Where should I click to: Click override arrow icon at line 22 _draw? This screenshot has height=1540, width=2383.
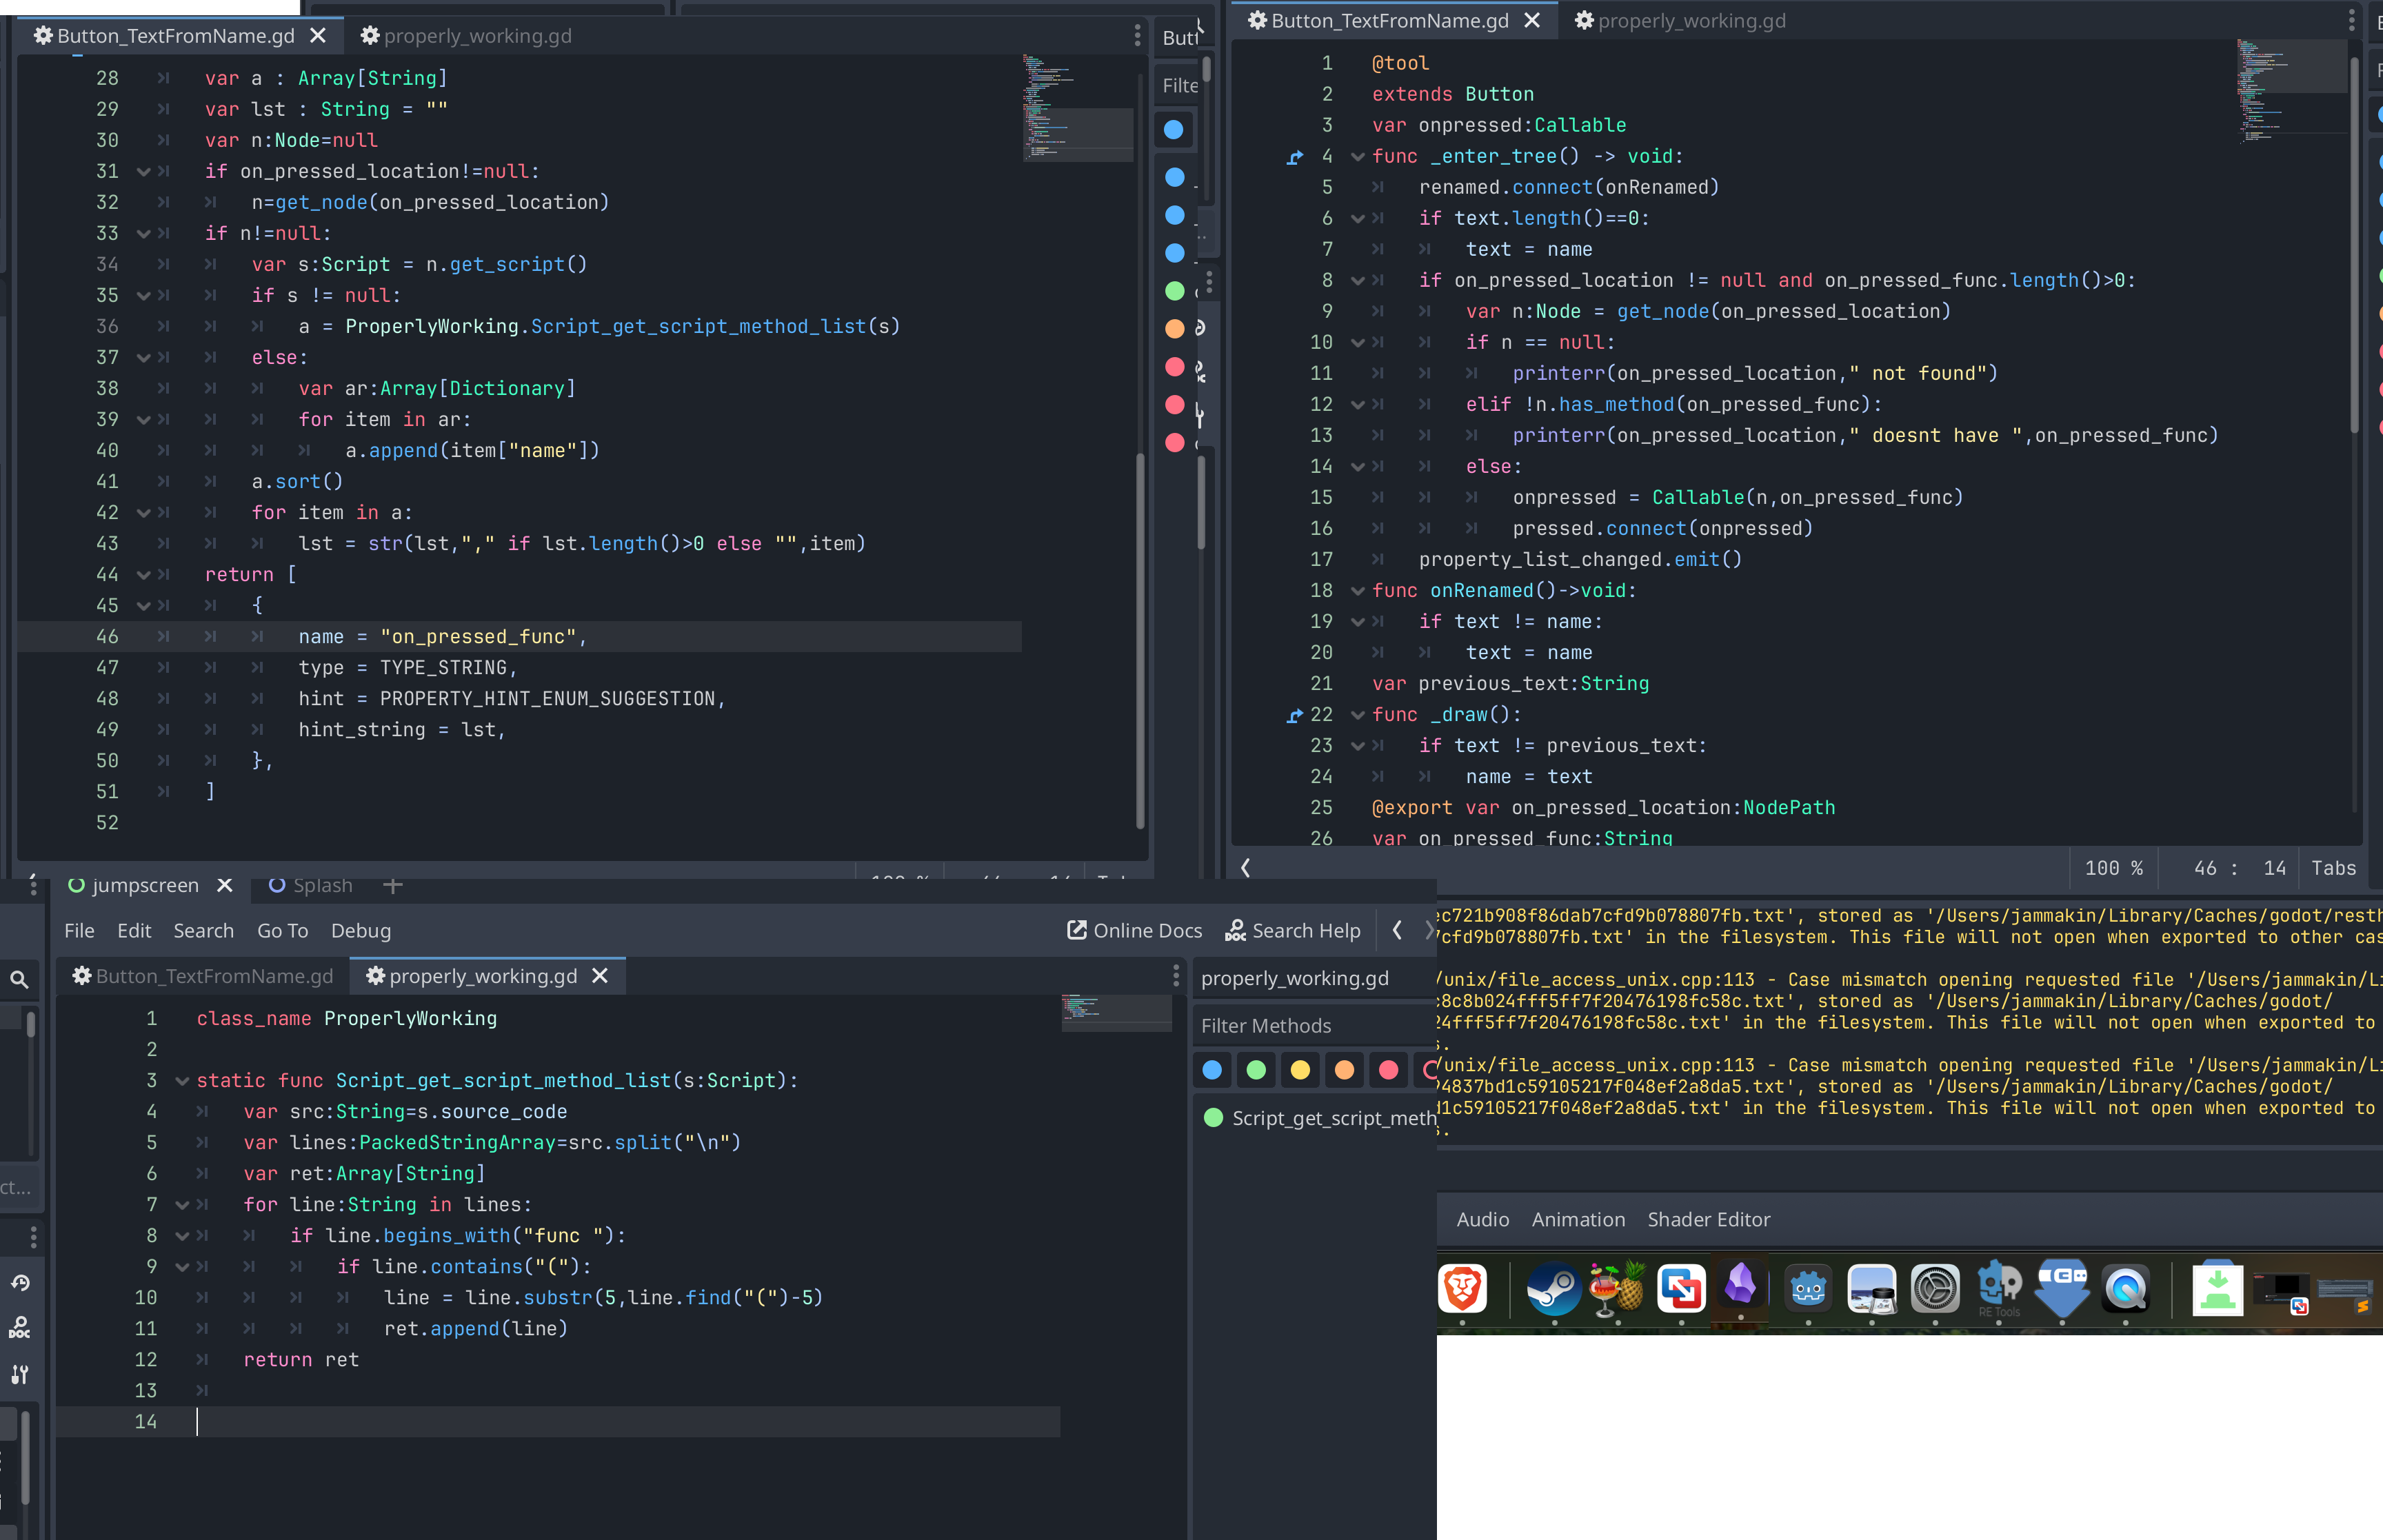click(1295, 715)
